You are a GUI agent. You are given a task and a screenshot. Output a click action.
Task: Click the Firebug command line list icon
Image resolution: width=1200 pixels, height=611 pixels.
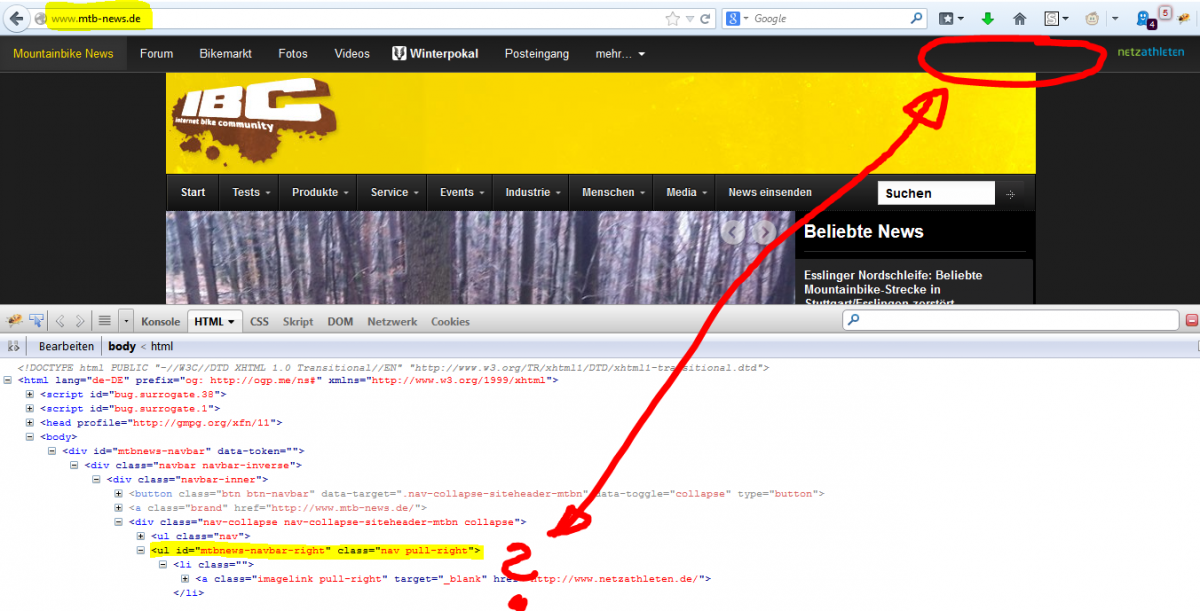pos(104,321)
